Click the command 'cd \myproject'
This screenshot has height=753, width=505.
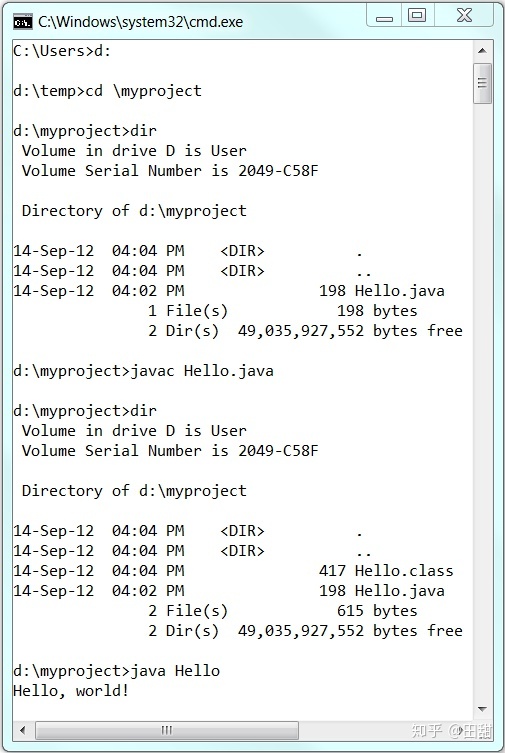point(144,91)
